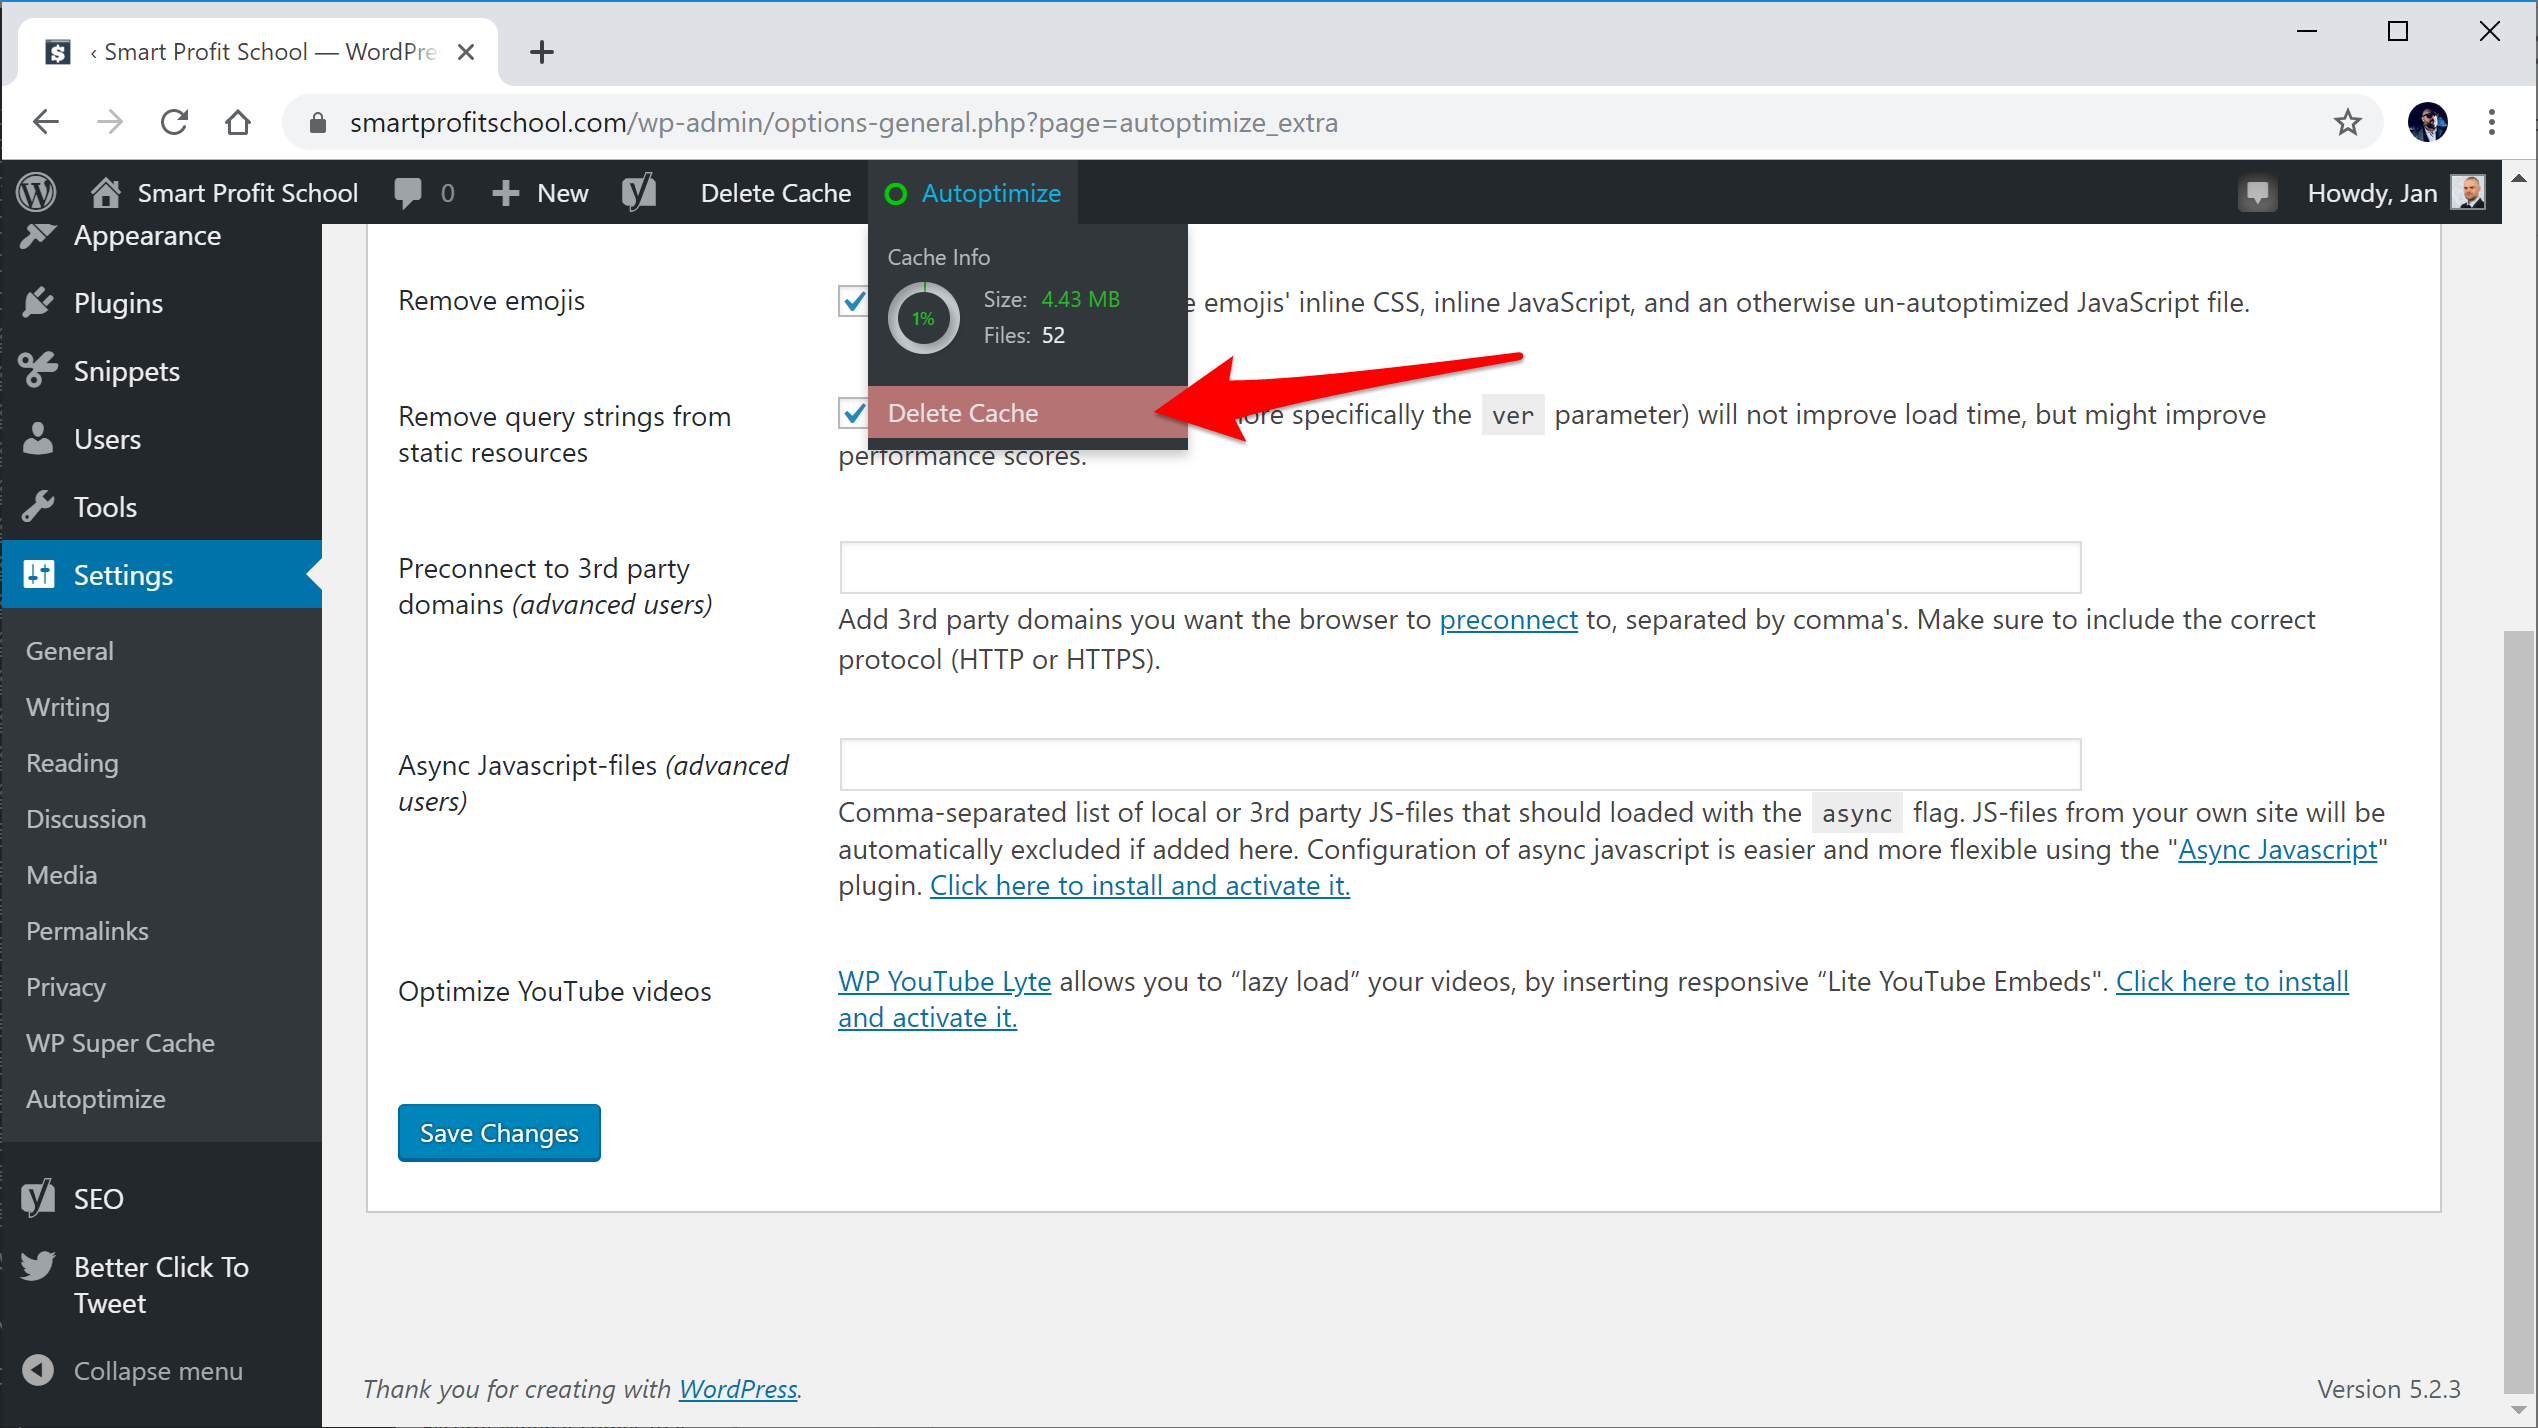The width and height of the screenshot is (2538, 1428).
Task: Open the SEO sidebar menu
Action: point(162,1199)
